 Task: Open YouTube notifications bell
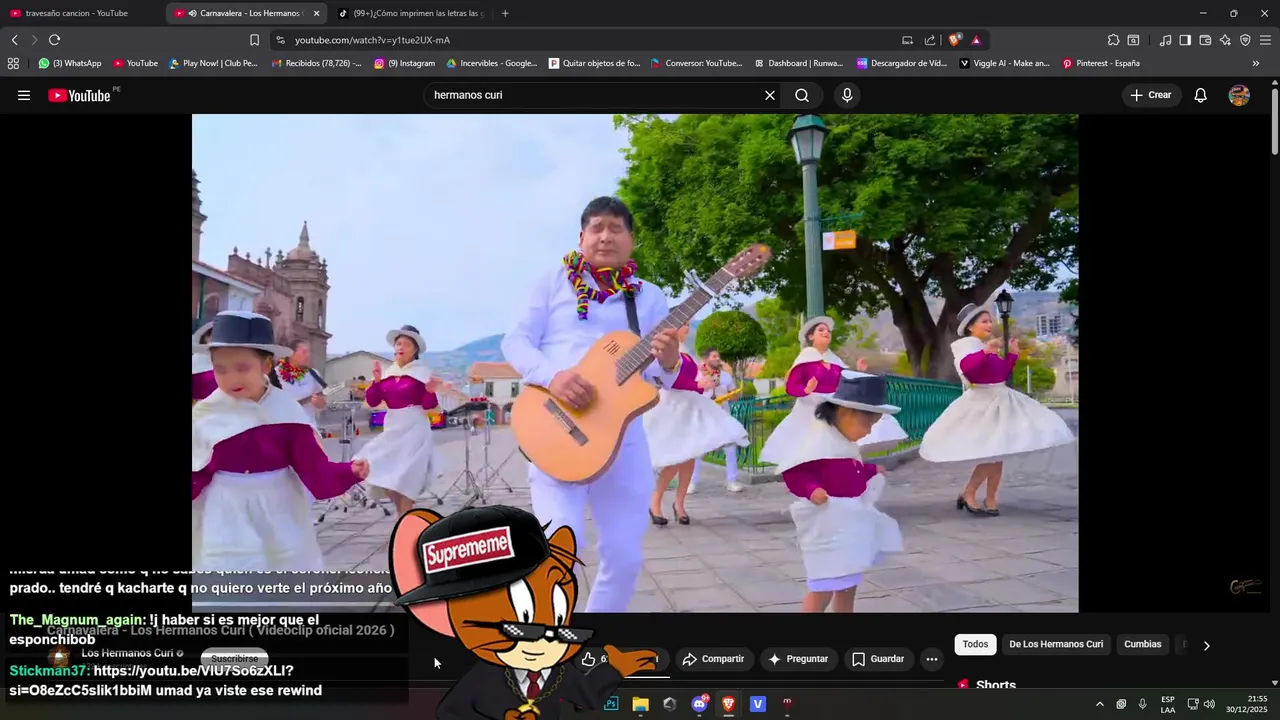[x=1201, y=95]
